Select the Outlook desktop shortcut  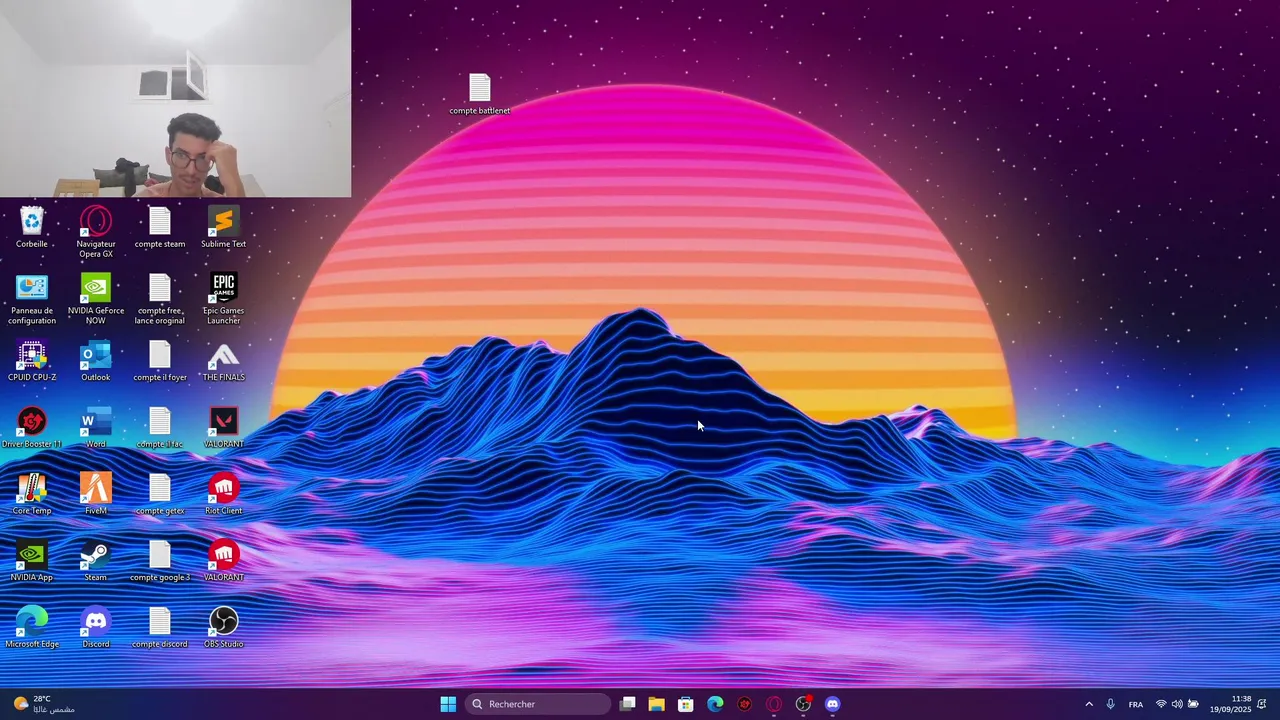[x=96, y=361]
